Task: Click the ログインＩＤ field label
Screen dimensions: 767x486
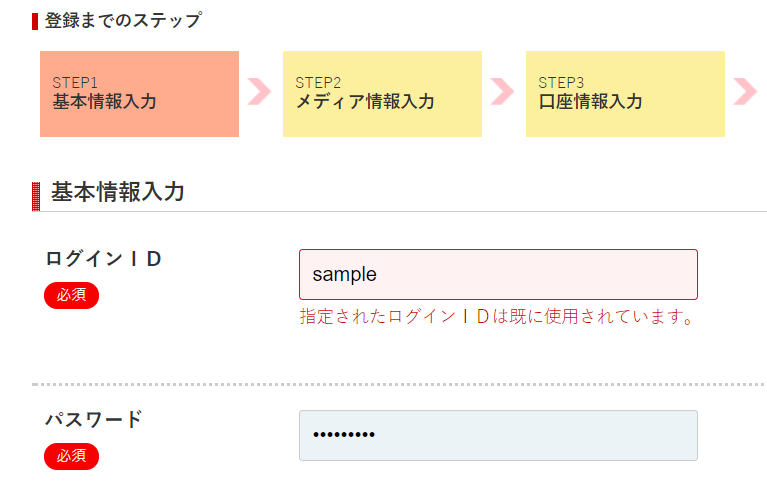Action: [x=104, y=259]
